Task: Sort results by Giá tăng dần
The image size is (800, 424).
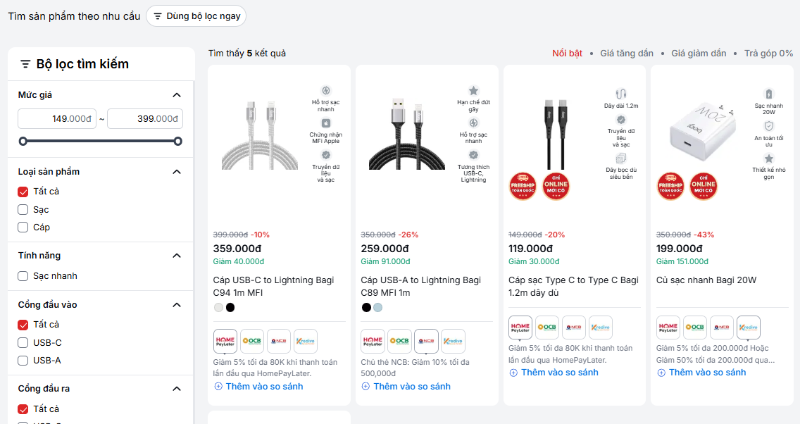Action: pos(630,53)
